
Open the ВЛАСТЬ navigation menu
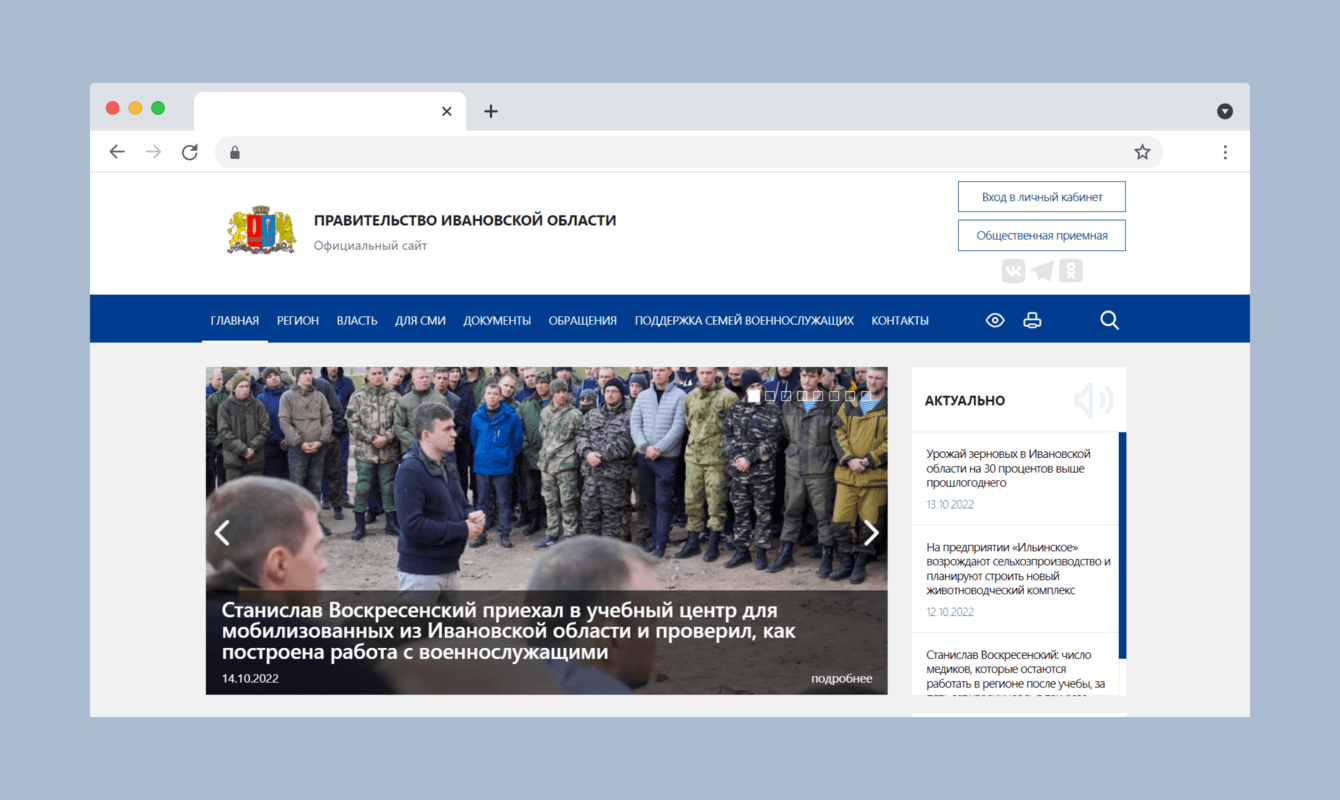357,320
